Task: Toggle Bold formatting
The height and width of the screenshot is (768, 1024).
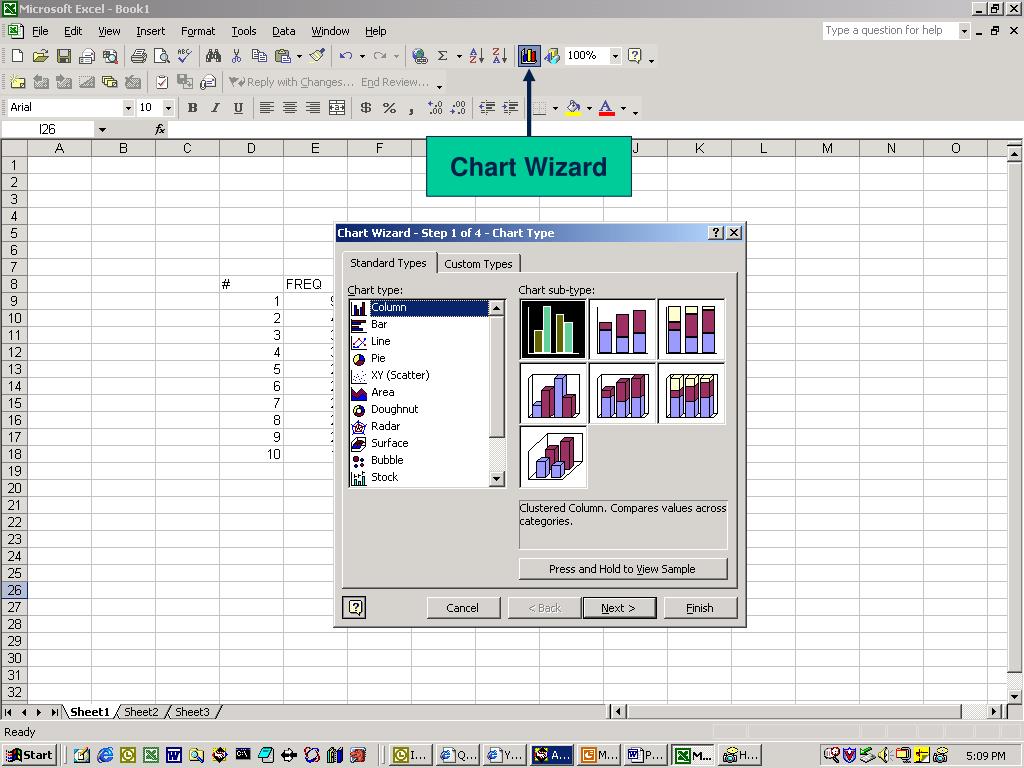Action: (x=193, y=108)
